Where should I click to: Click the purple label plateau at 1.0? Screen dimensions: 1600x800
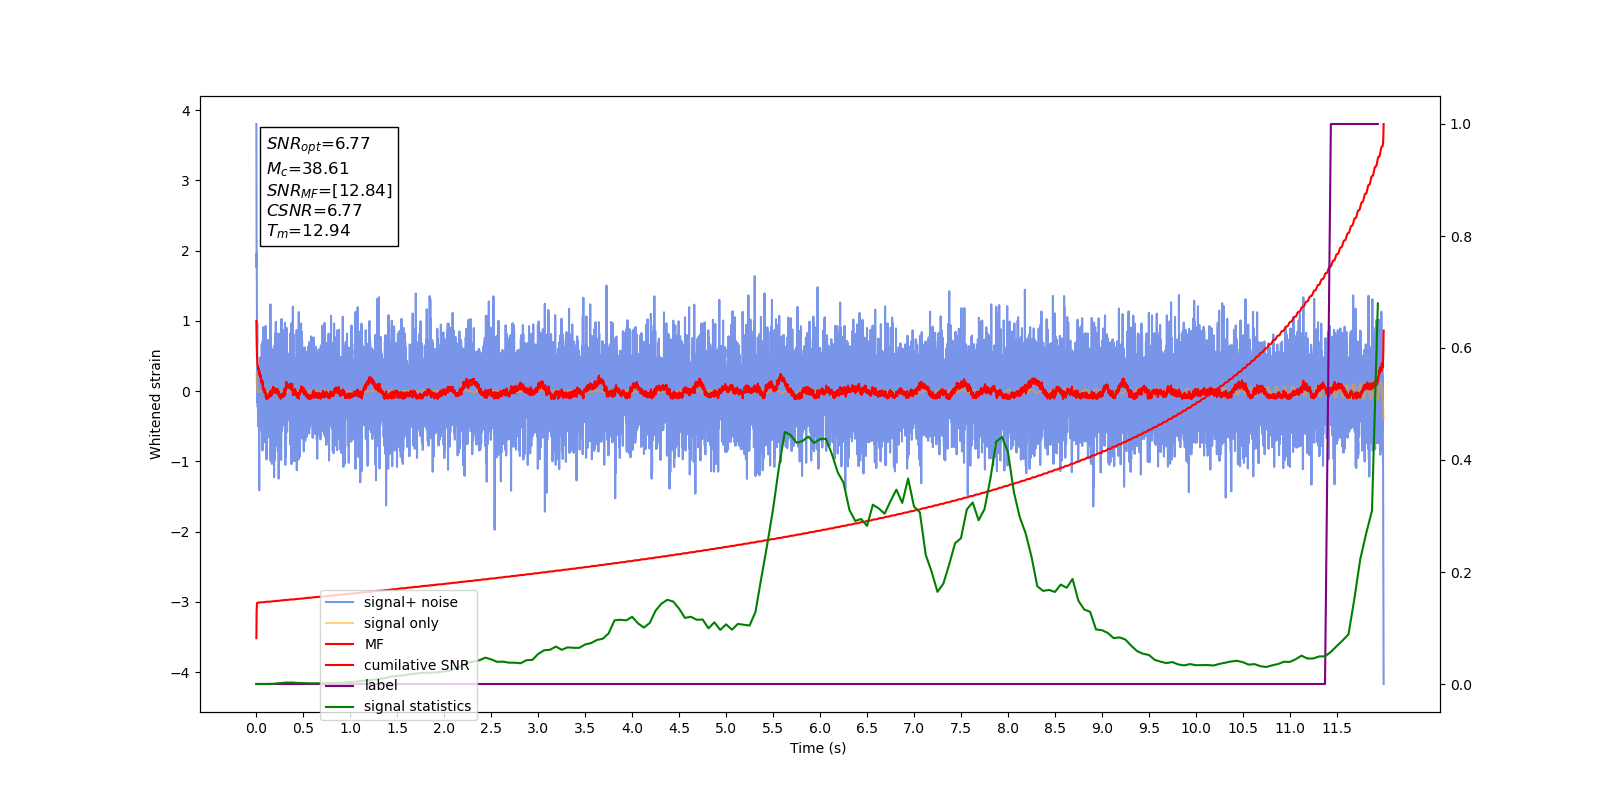1355,125
